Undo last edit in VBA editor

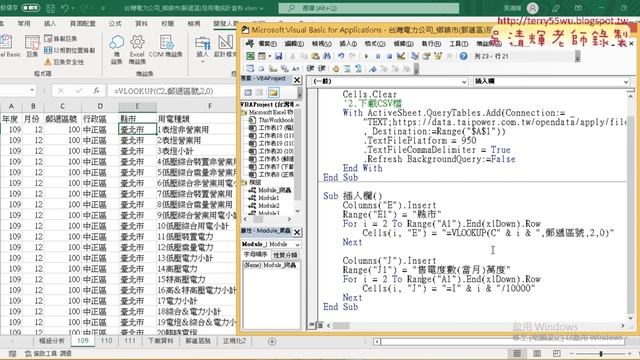click(x=341, y=56)
